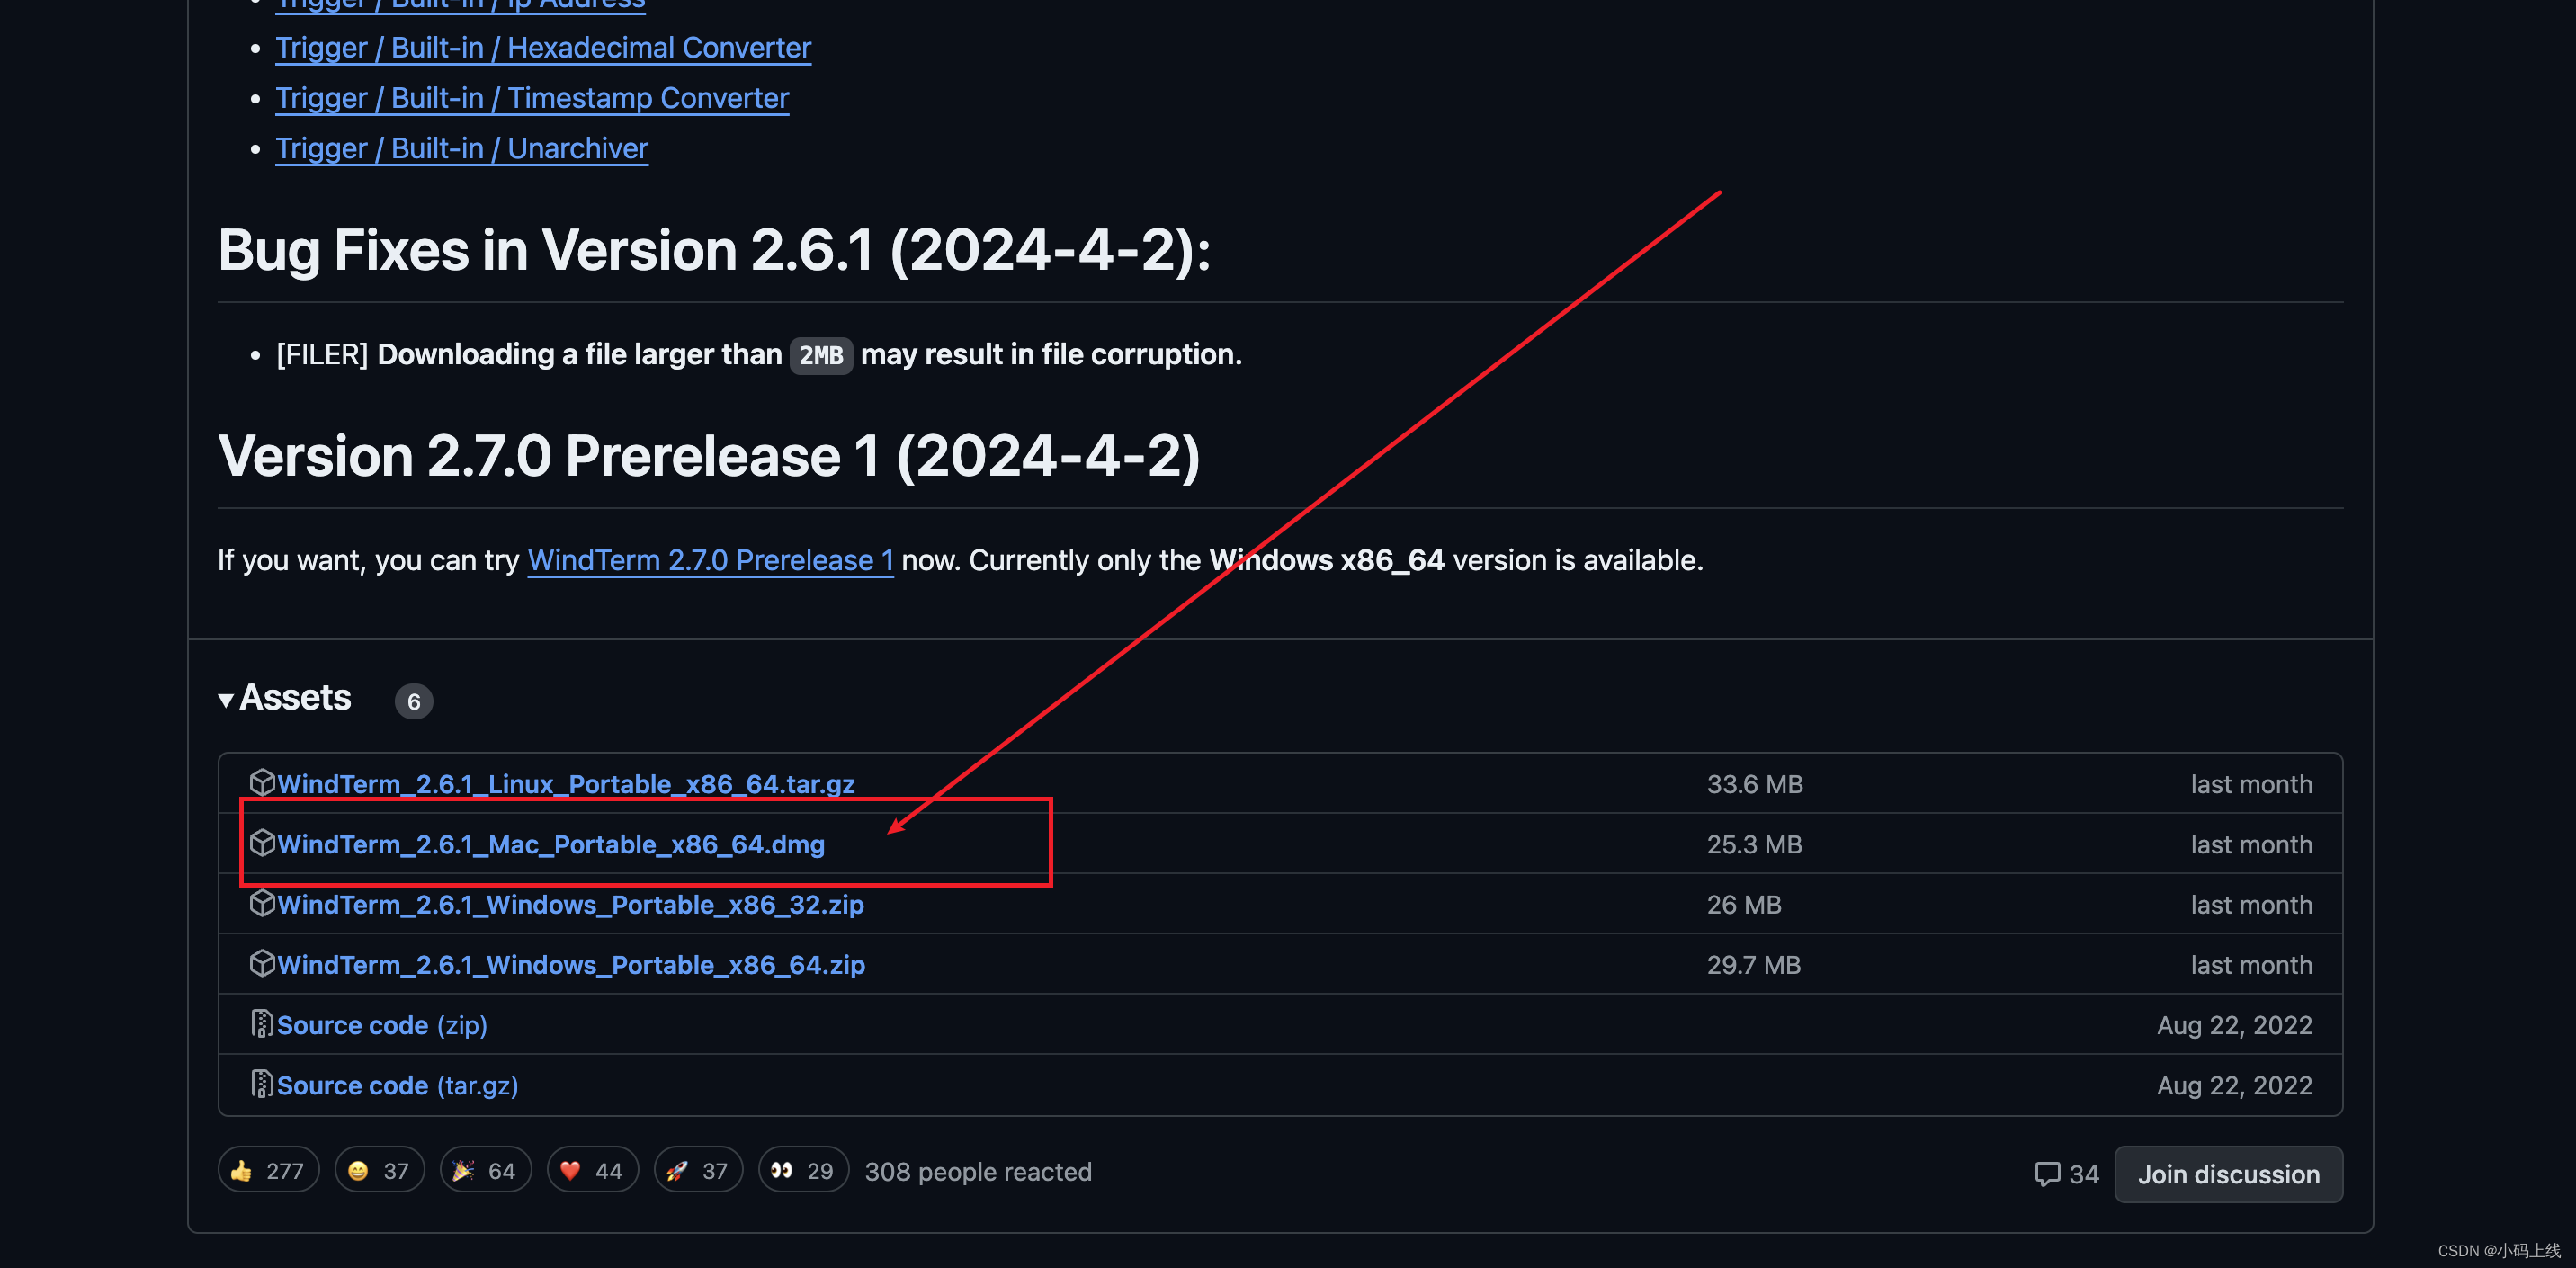Download WindTerm Linux Portable tar.gz
The width and height of the screenshot is (2576, 1268).
click(x=566, y=783)
